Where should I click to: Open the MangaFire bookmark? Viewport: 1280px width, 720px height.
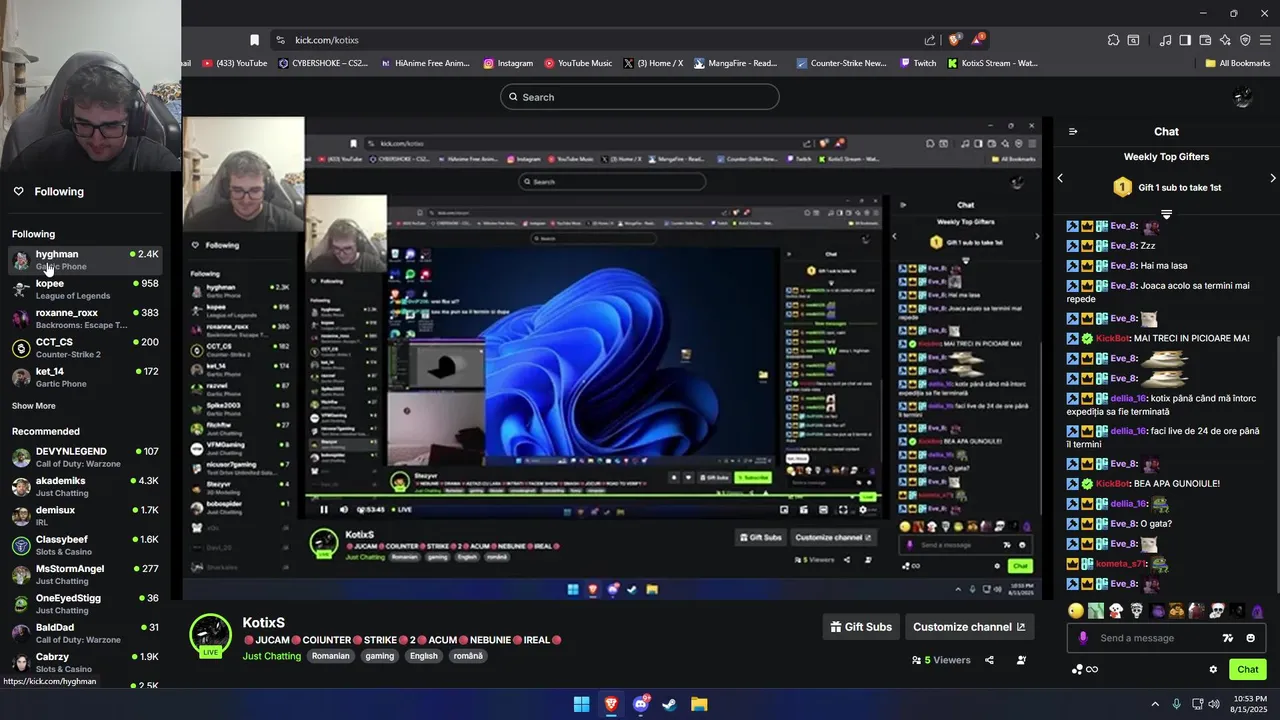point(735,63)
